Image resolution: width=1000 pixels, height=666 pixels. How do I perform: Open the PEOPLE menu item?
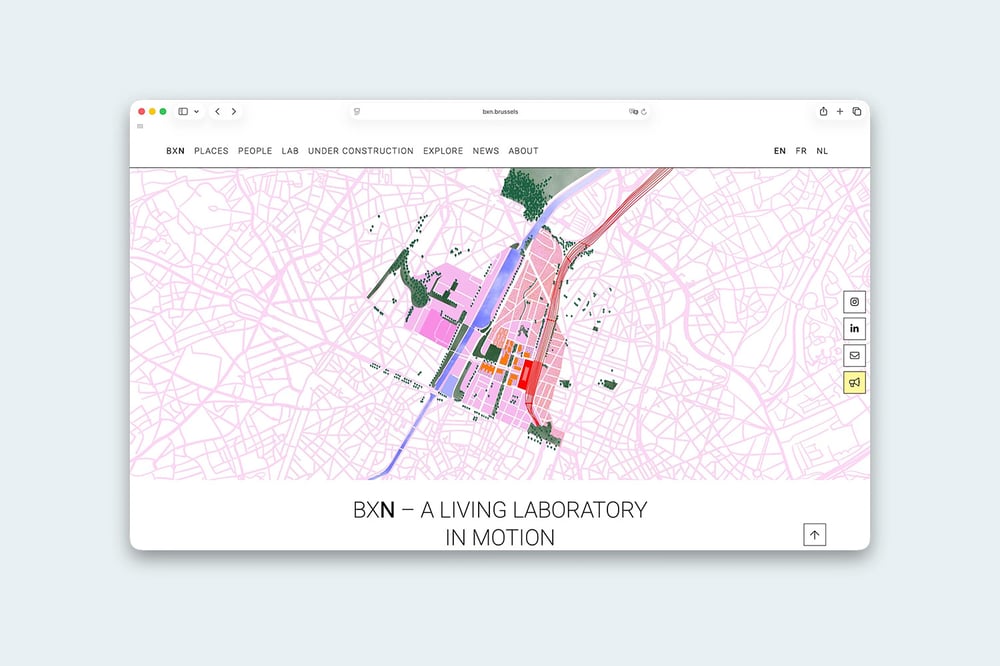point(255,151)
